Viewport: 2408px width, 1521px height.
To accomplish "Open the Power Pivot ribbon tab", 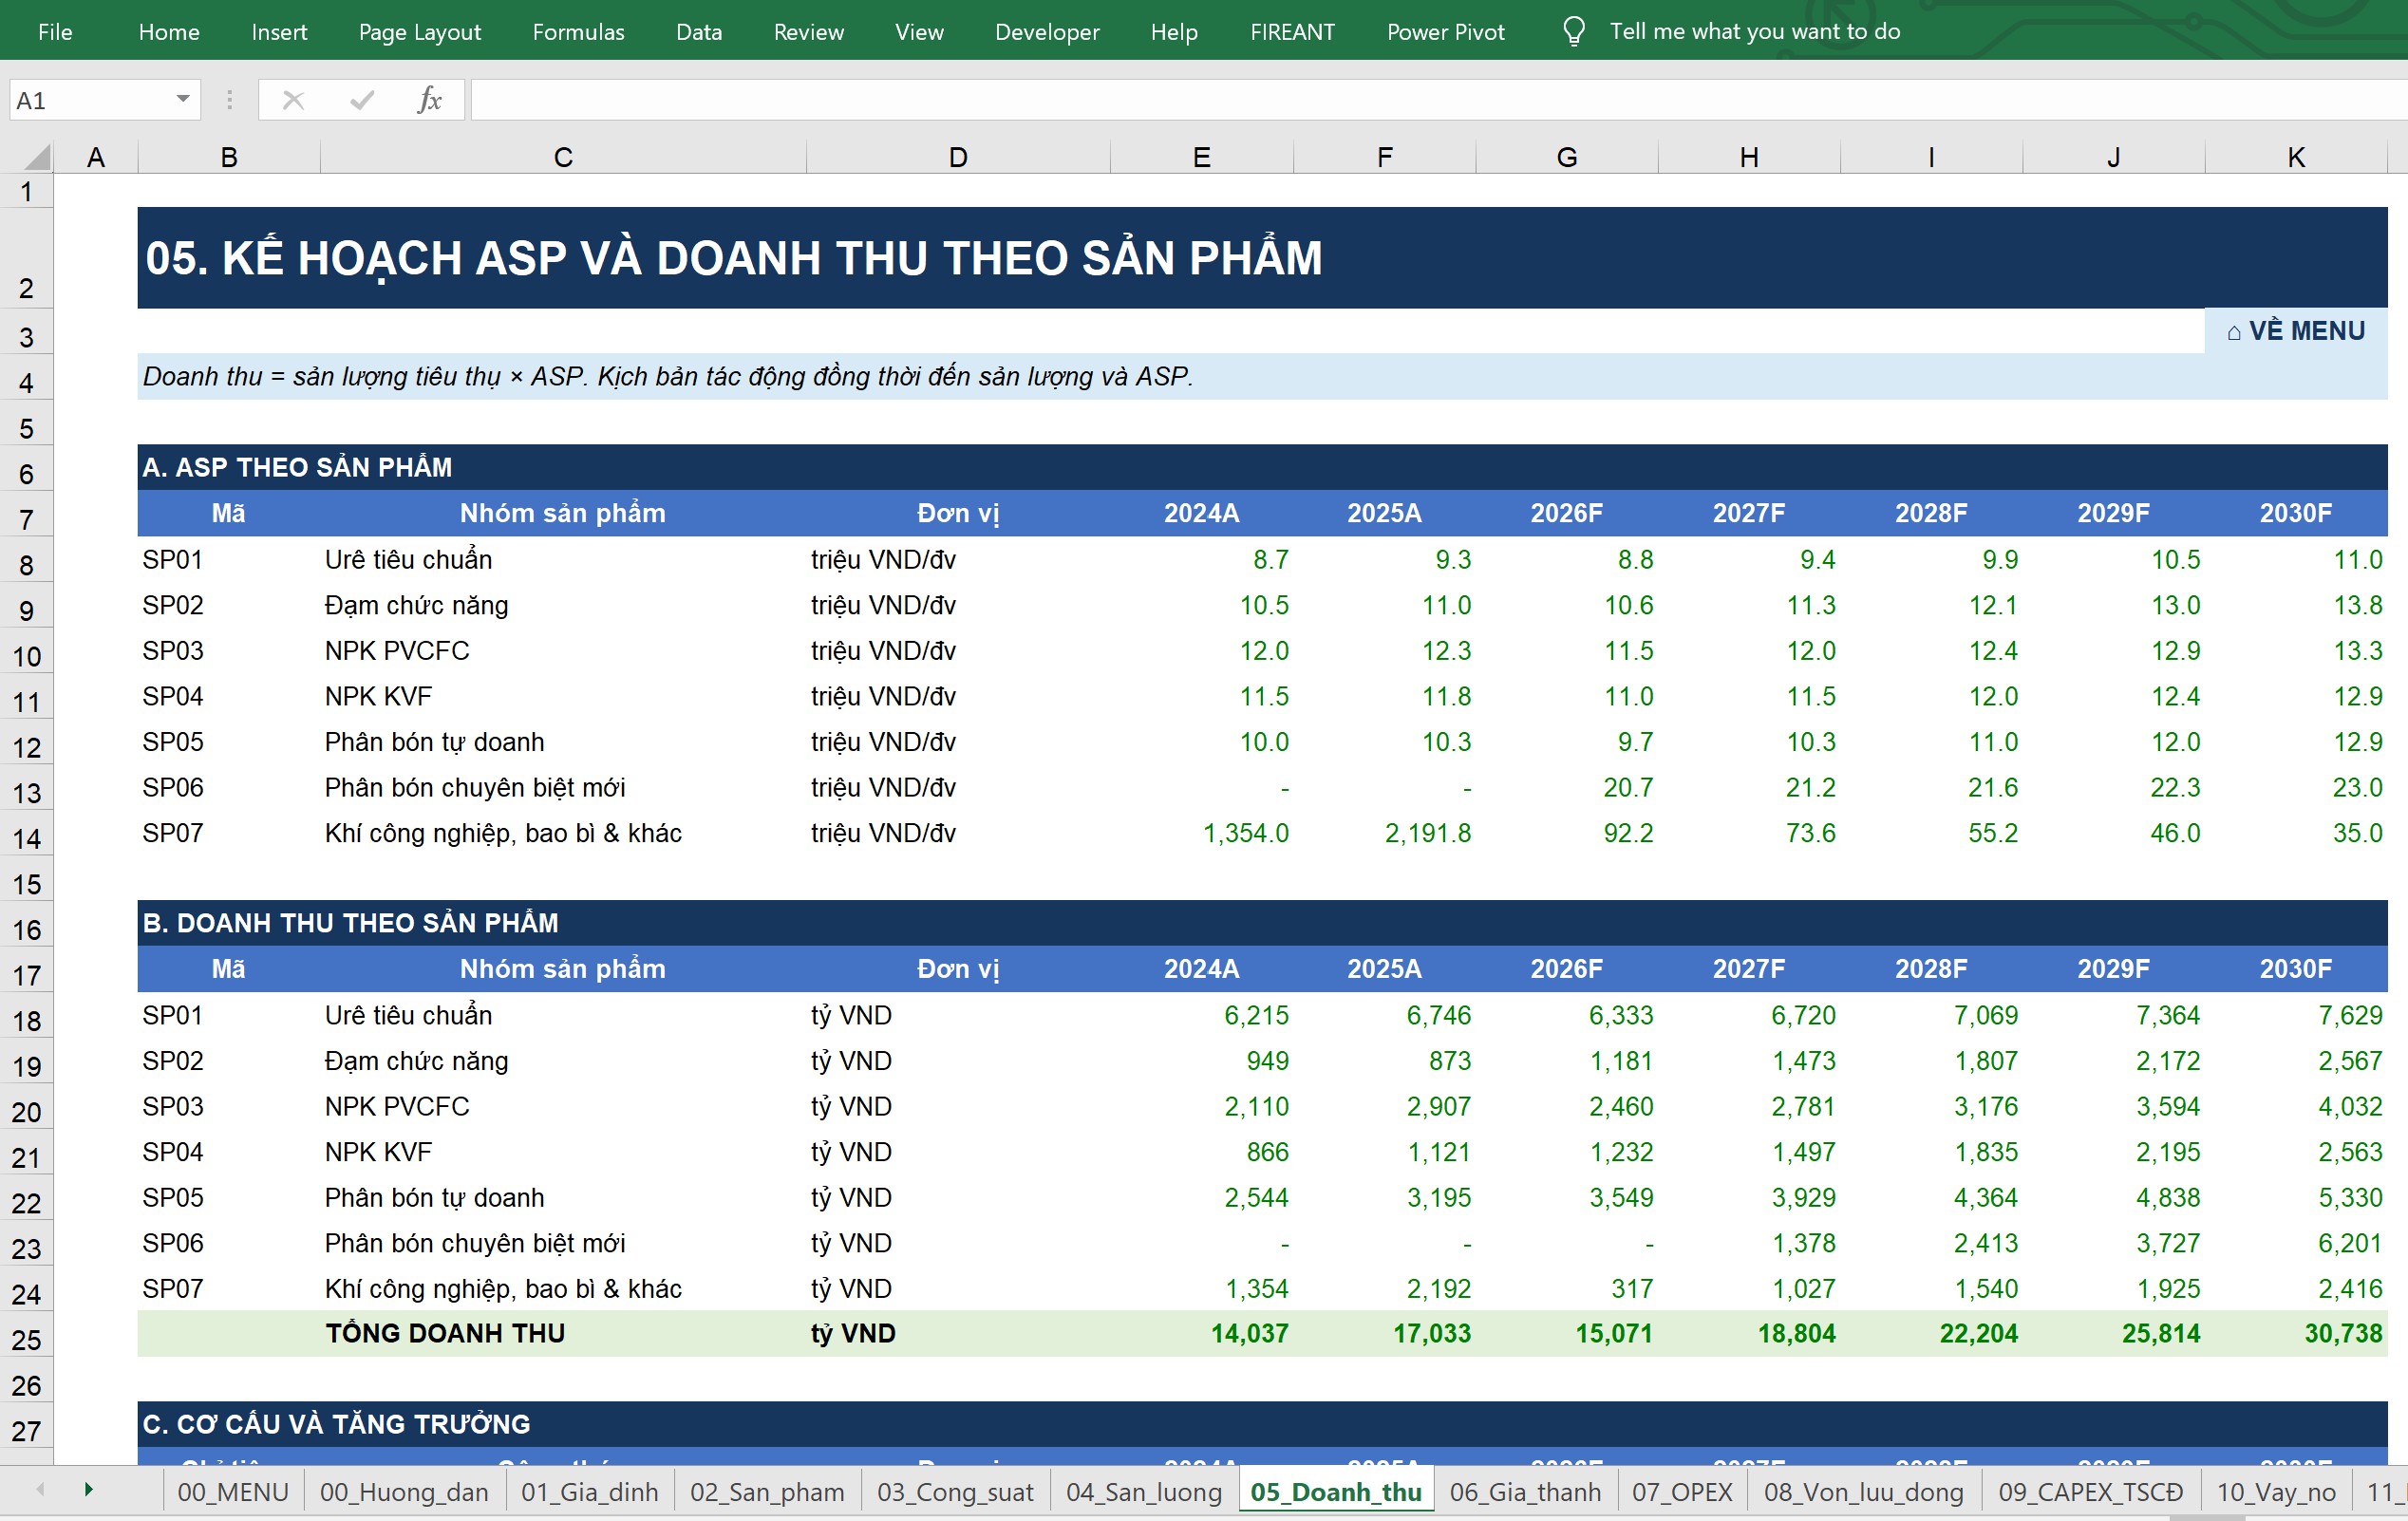I will 1445,32.
